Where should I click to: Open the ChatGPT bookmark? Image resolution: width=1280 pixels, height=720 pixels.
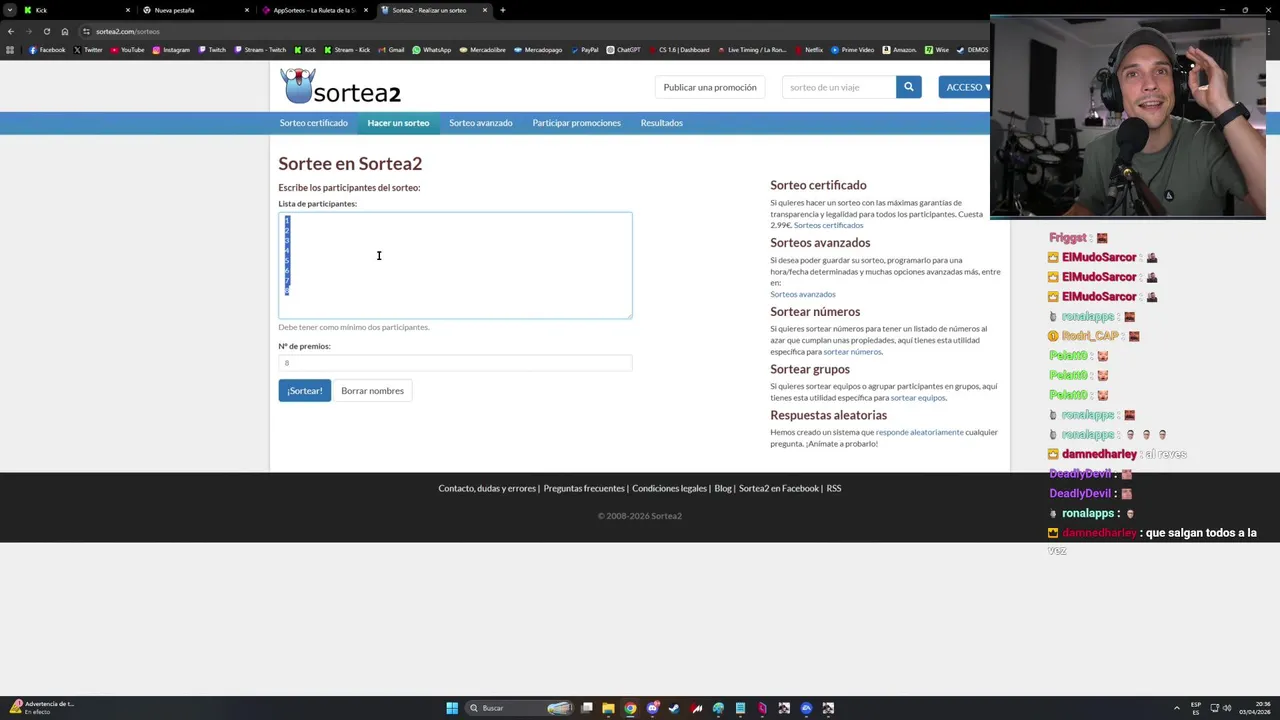[x=623, y=50]
